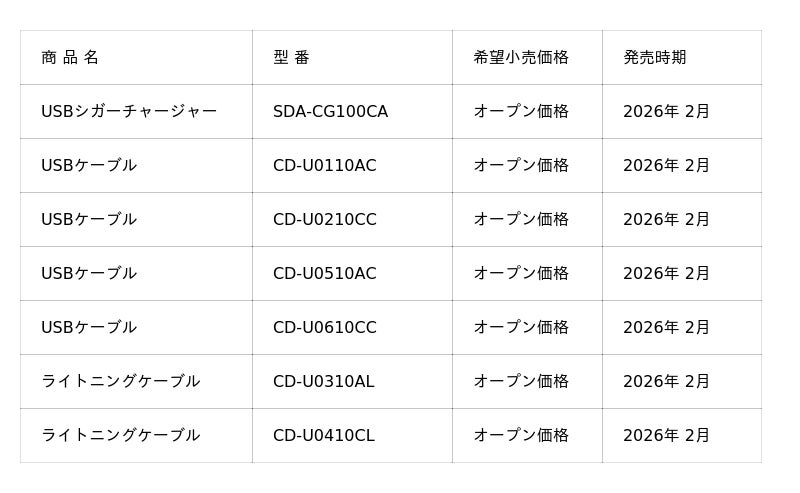Click model number CD-U0310AL
The width and height of the screenshot is (800, 493).
tap(324, 382)
